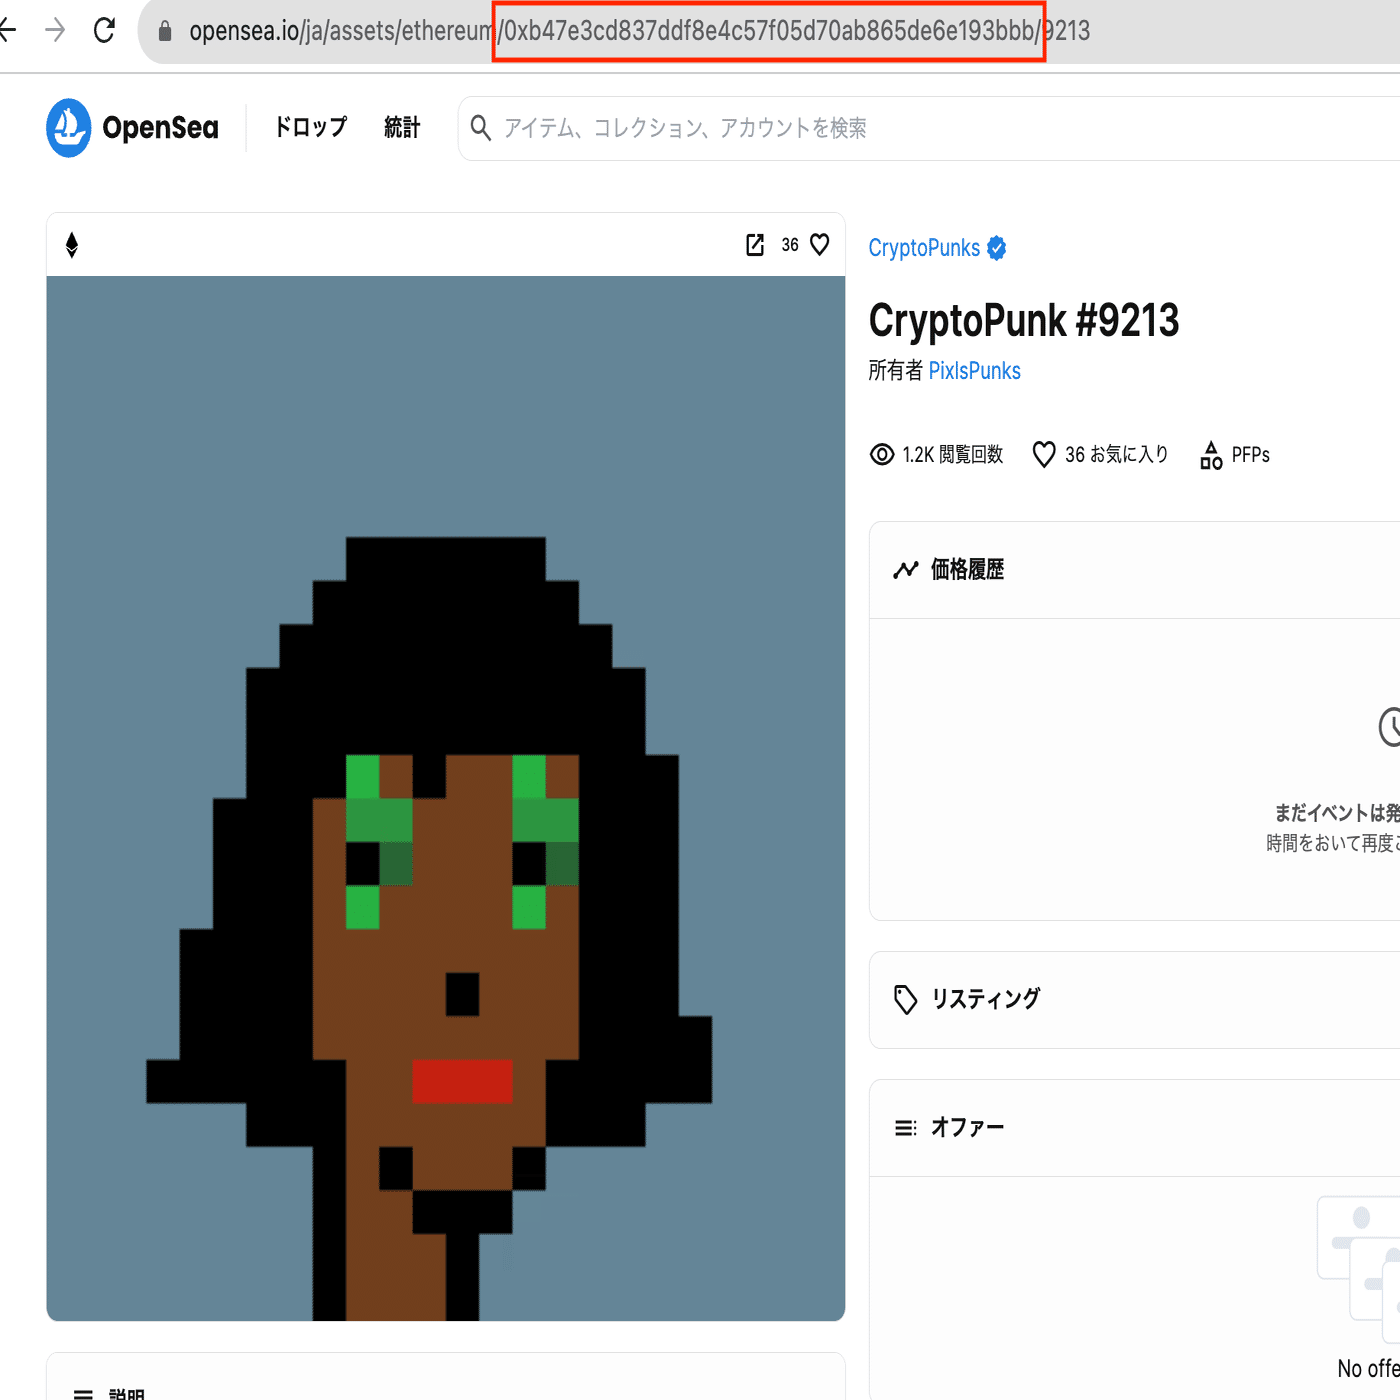1400x1400 pixels.
Task: Click the heart icon beside 36 お気に入り
Action: (x=1044, y=455)
